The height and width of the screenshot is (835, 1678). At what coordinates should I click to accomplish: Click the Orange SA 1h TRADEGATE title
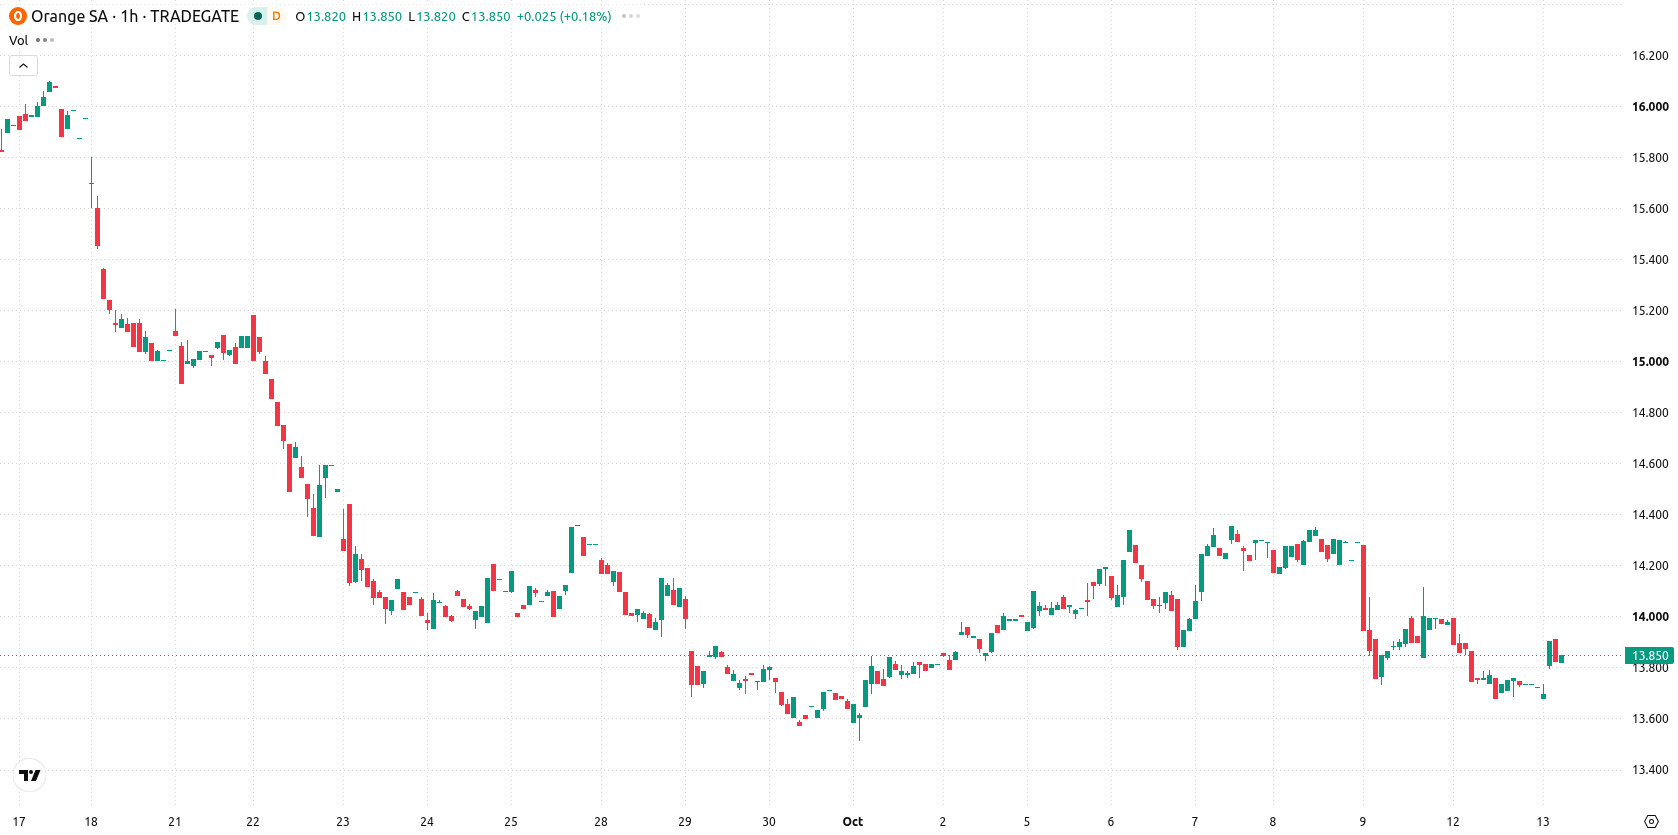pos(135,16)
